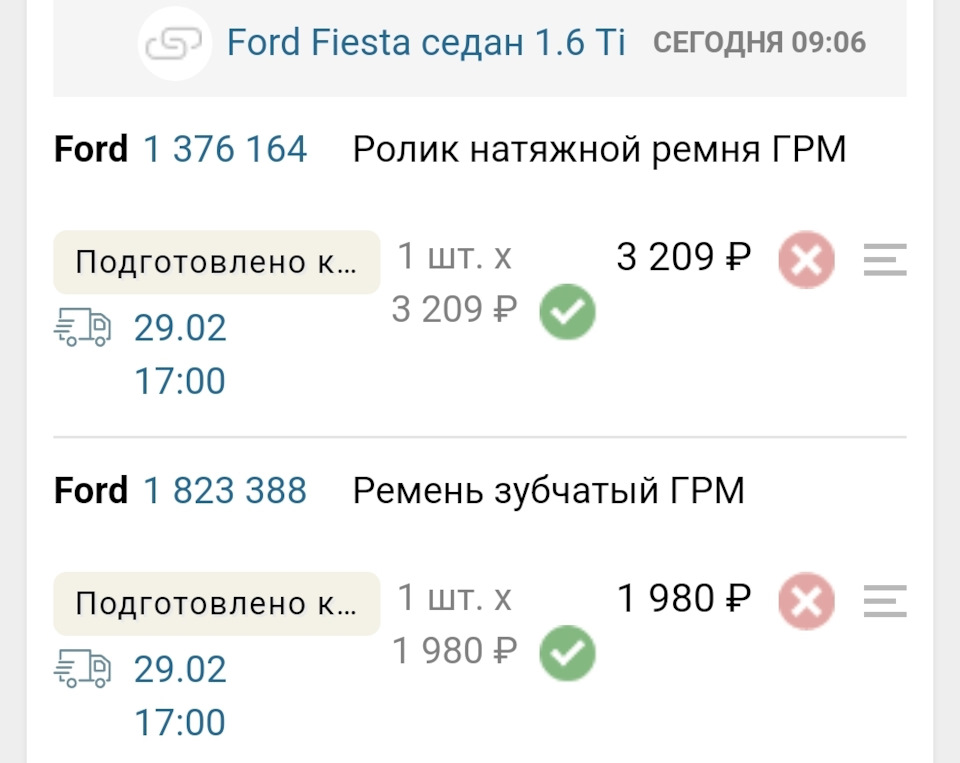Open delivery date 29.02 of the Ролик item
Image resolution: width=960 pixels, height=763 pixels.
click(x=181, y=328)
